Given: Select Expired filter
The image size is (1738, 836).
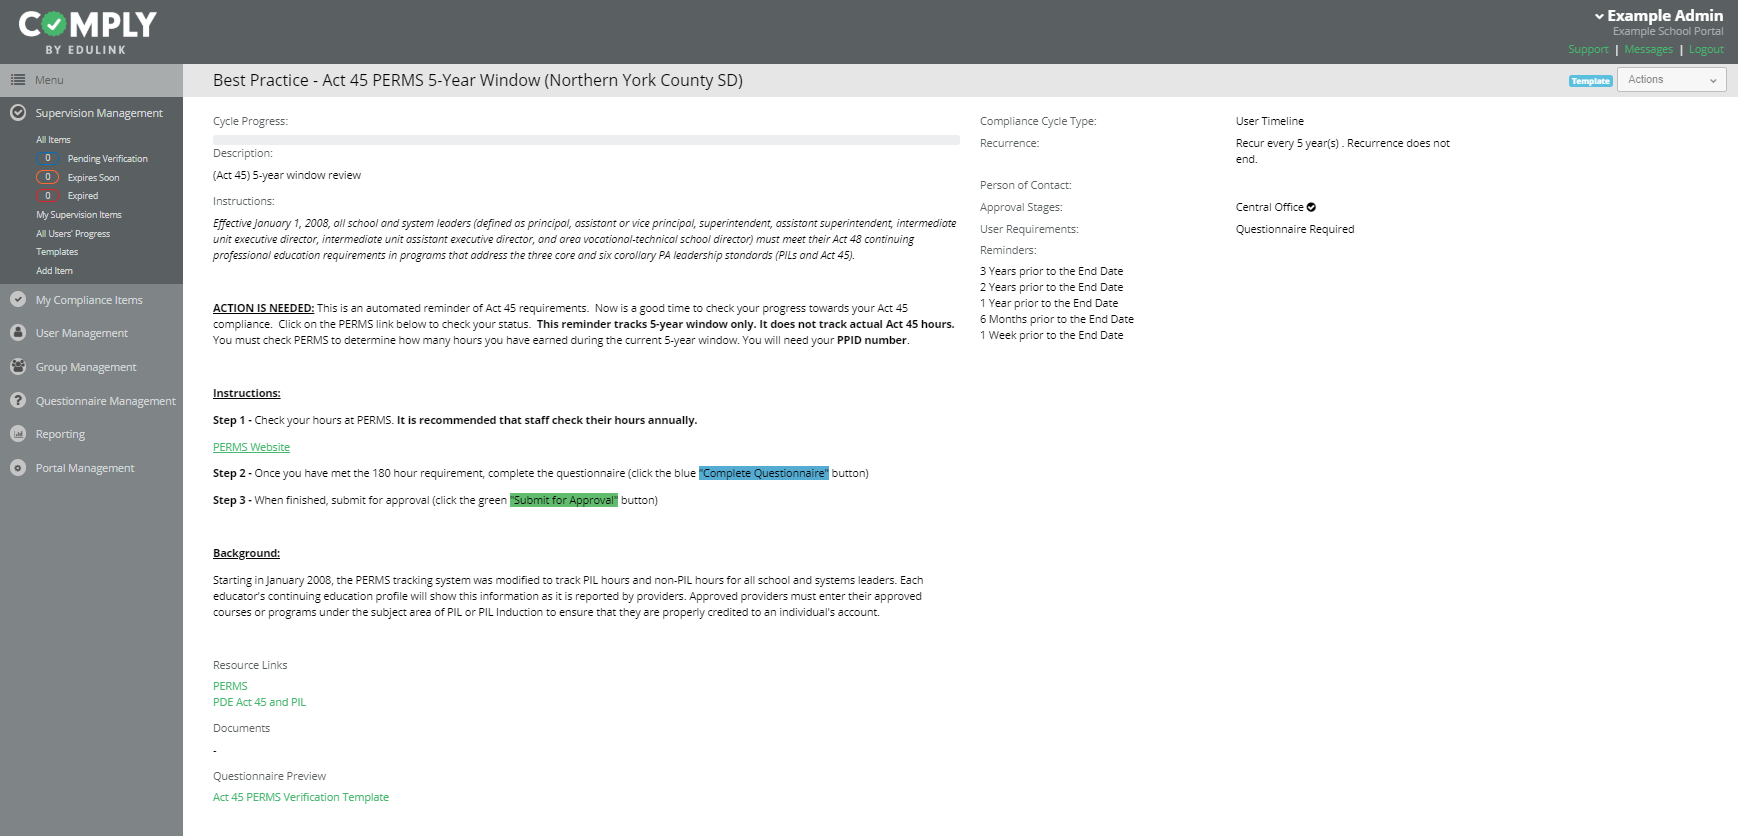Looking at the screenshot, I should pyautogui.click(x=83, y=196).
